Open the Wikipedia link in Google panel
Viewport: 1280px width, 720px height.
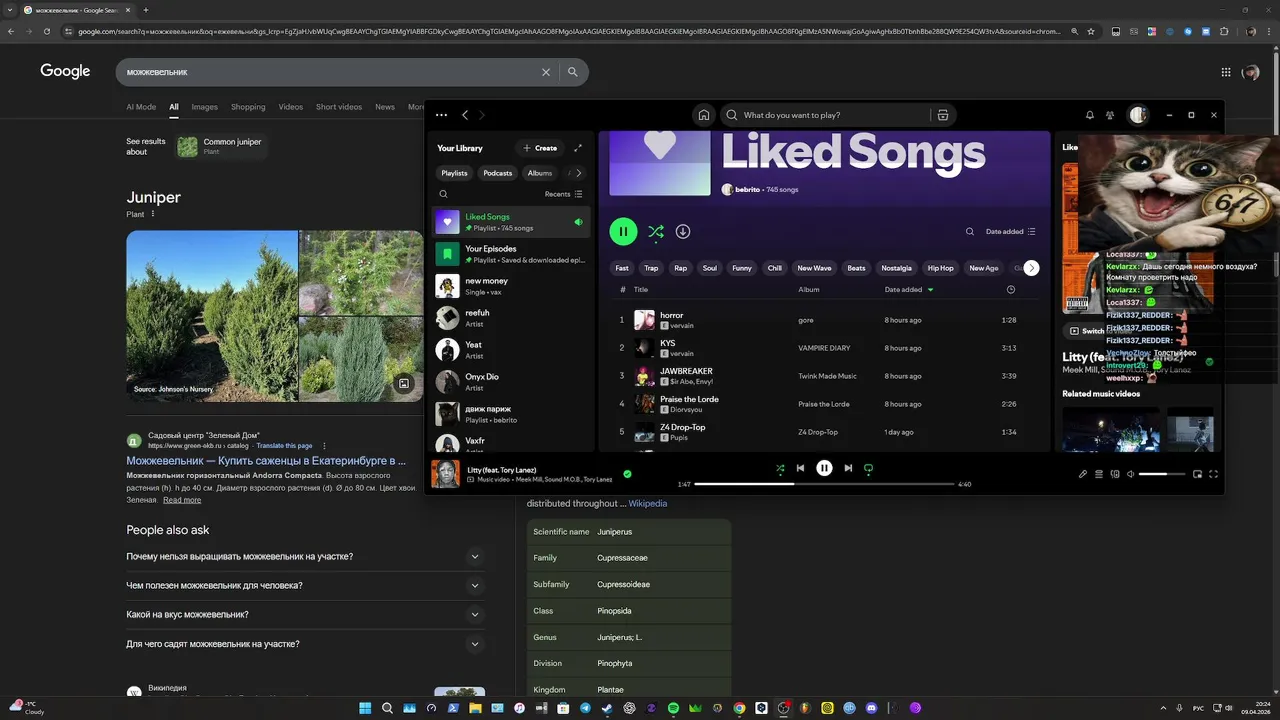tap(647, 503)
